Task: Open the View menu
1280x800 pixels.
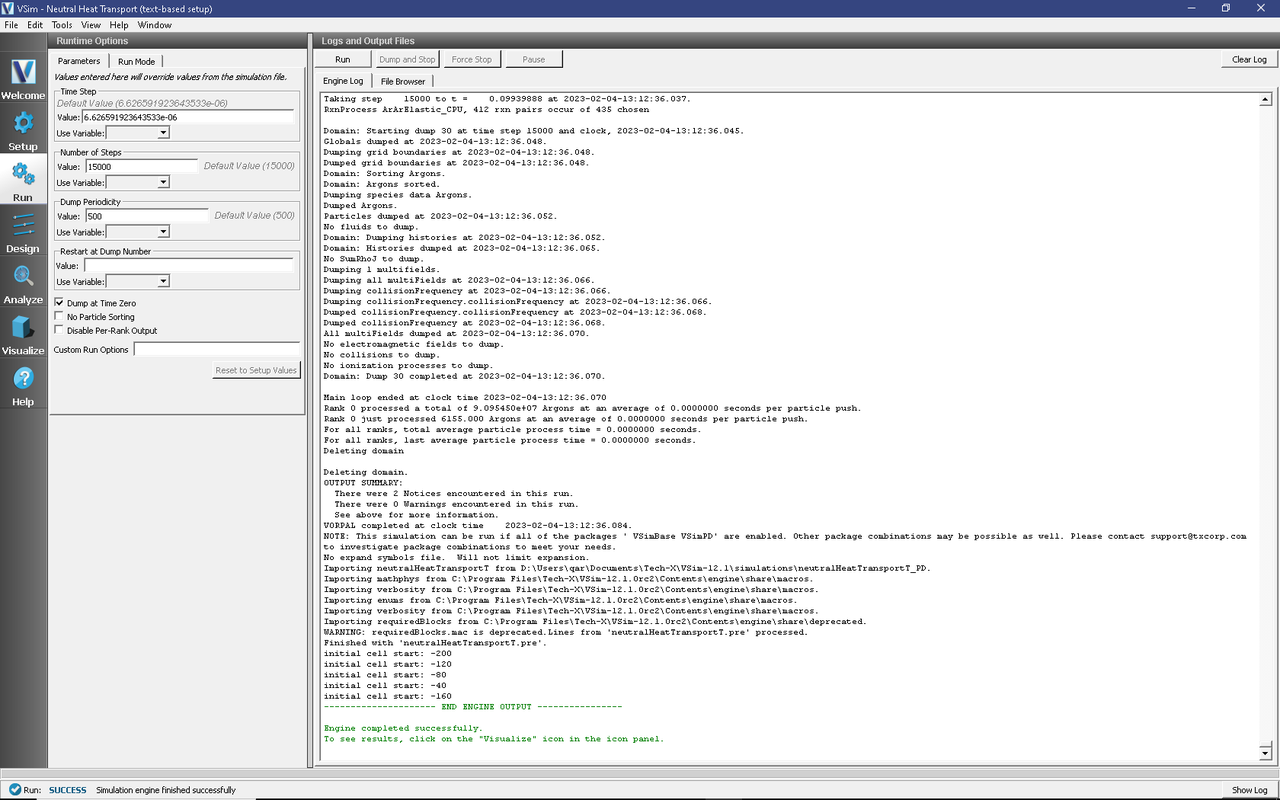Action: (90, 24)
